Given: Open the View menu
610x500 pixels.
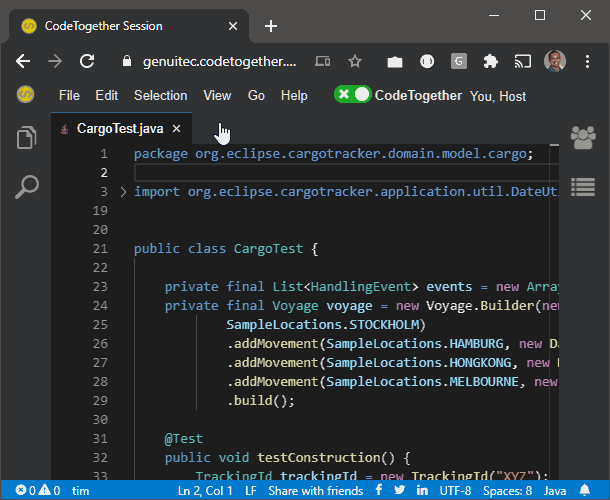Looking at the screenshot, I should (217, 95).
